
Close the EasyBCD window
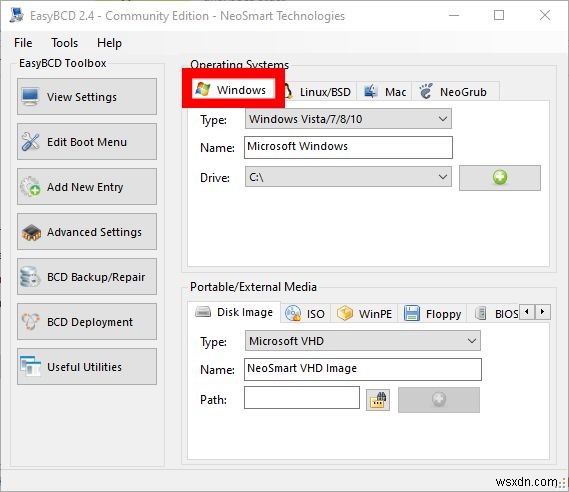click(545, 15)
